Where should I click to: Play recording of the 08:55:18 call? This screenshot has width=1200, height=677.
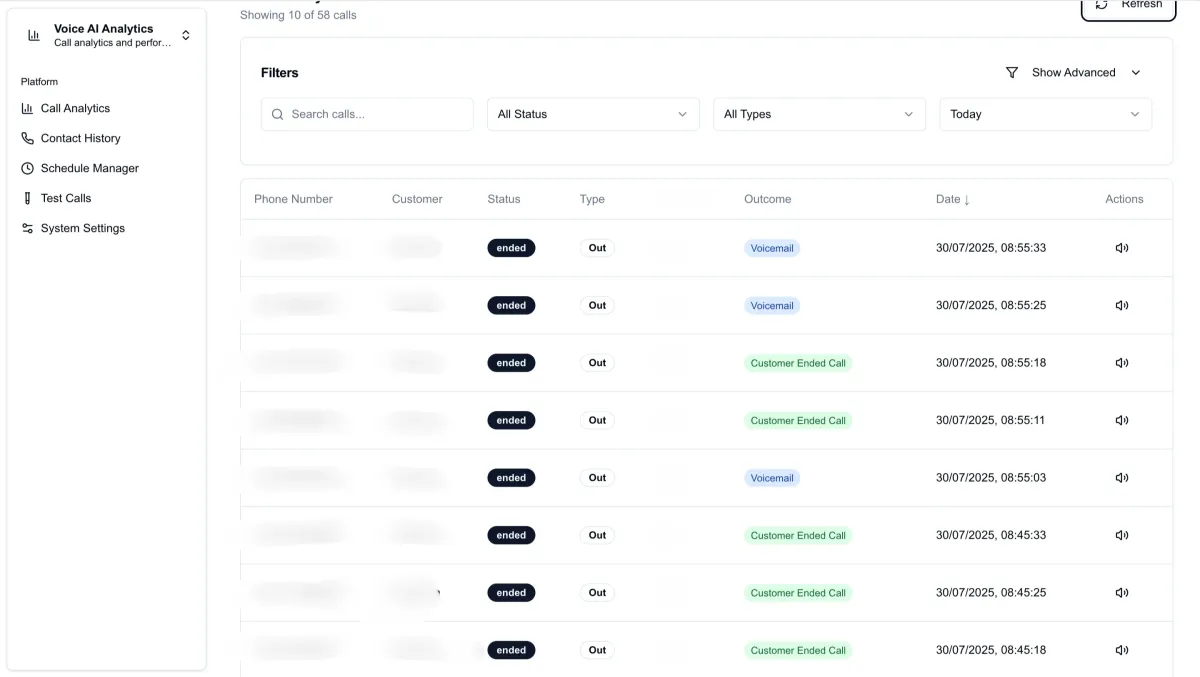pyautogui.click(x=1121, y=363)
